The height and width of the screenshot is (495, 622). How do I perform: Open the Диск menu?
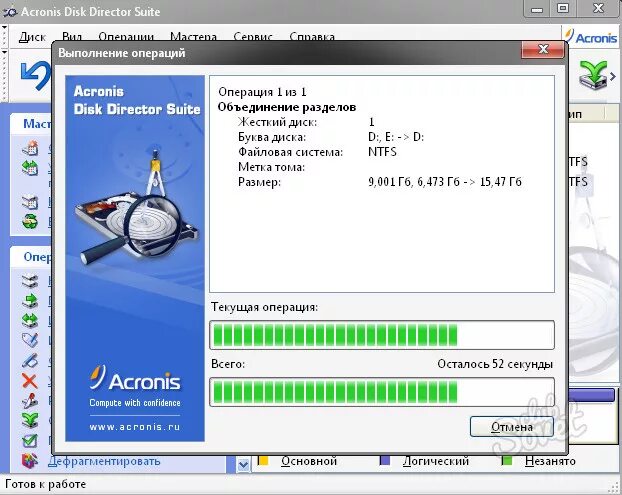[33, 37]
